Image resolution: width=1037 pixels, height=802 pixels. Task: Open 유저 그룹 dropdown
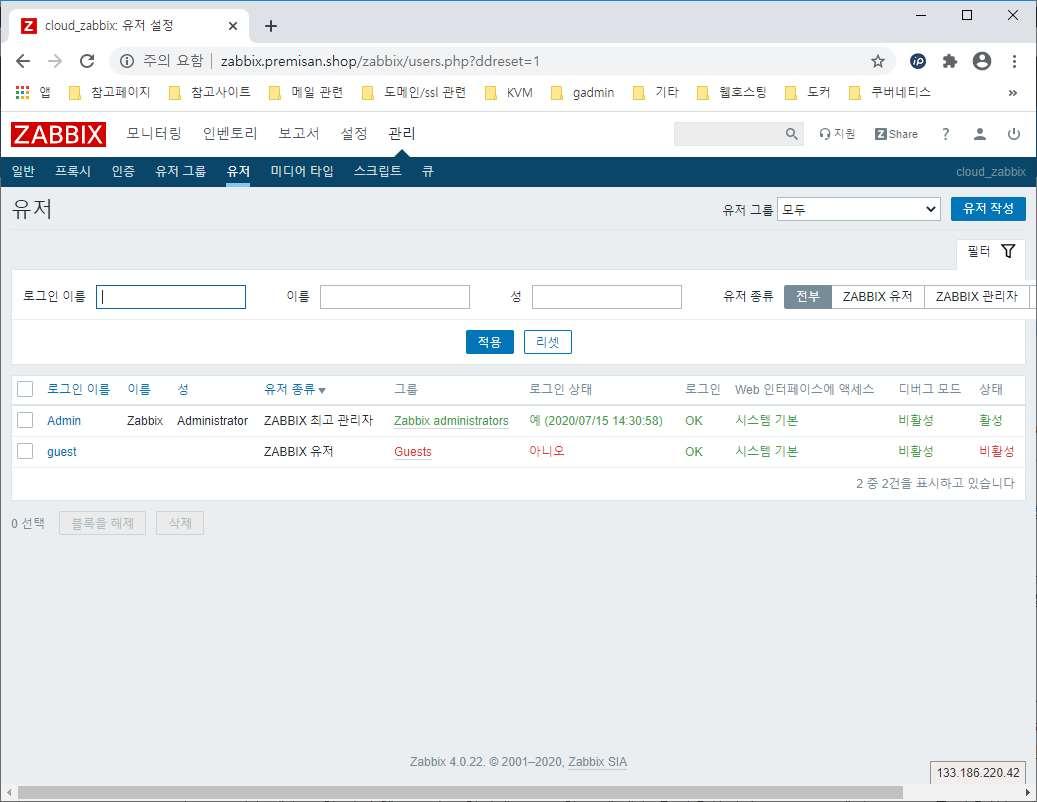click(858, 210)
